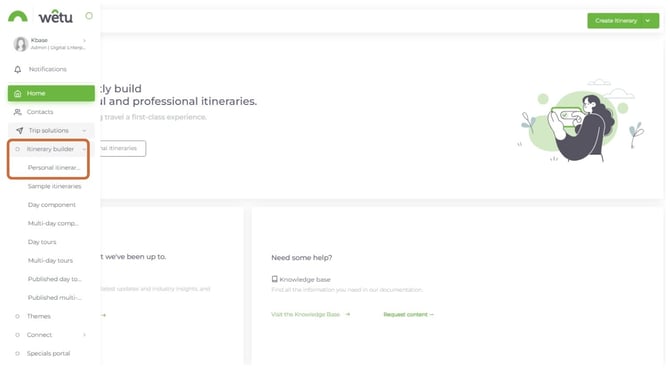Viewport: 670px width, 372px height.
Task: Click the green arrow link in updates card
Action: tap(103, 315)
